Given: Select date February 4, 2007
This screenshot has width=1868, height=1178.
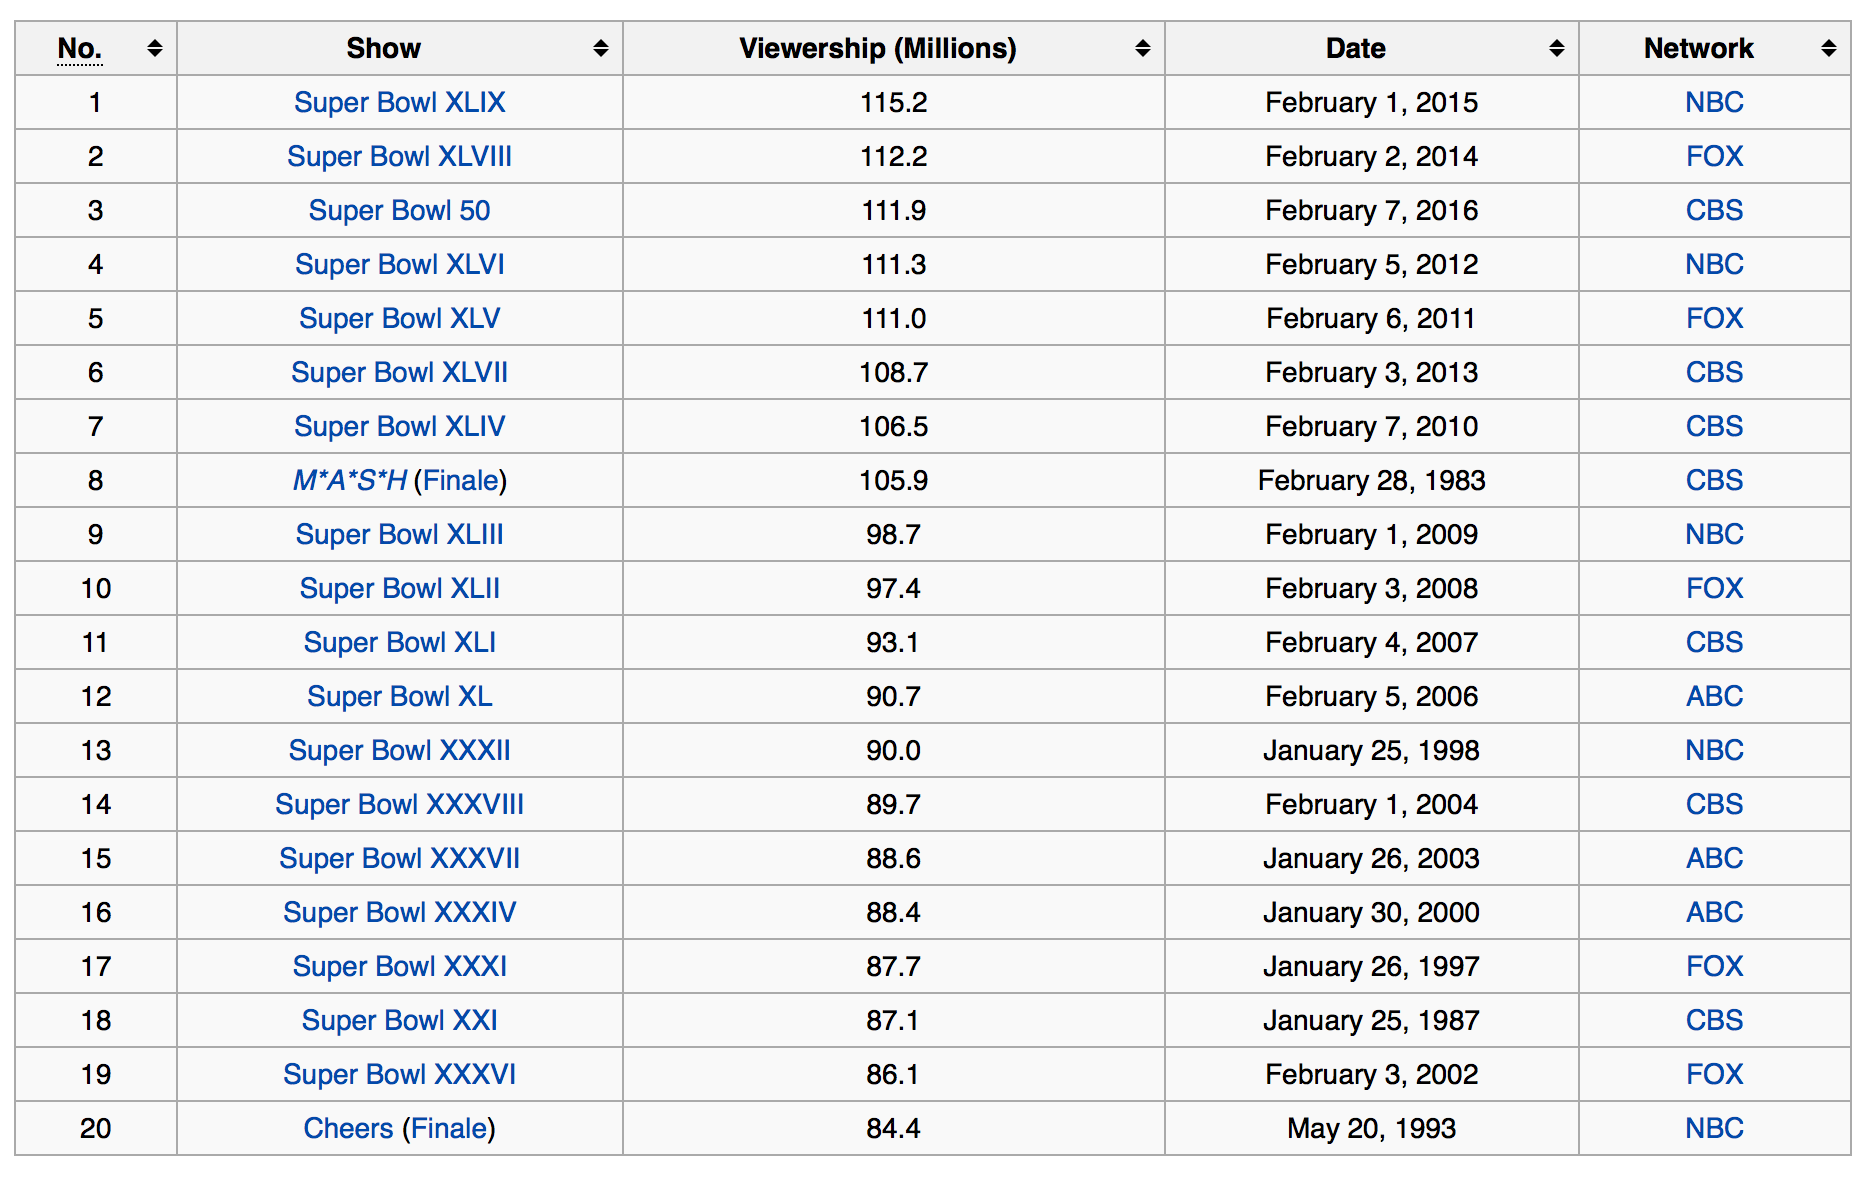Looking at the screenshot, I should point(1371,642).
